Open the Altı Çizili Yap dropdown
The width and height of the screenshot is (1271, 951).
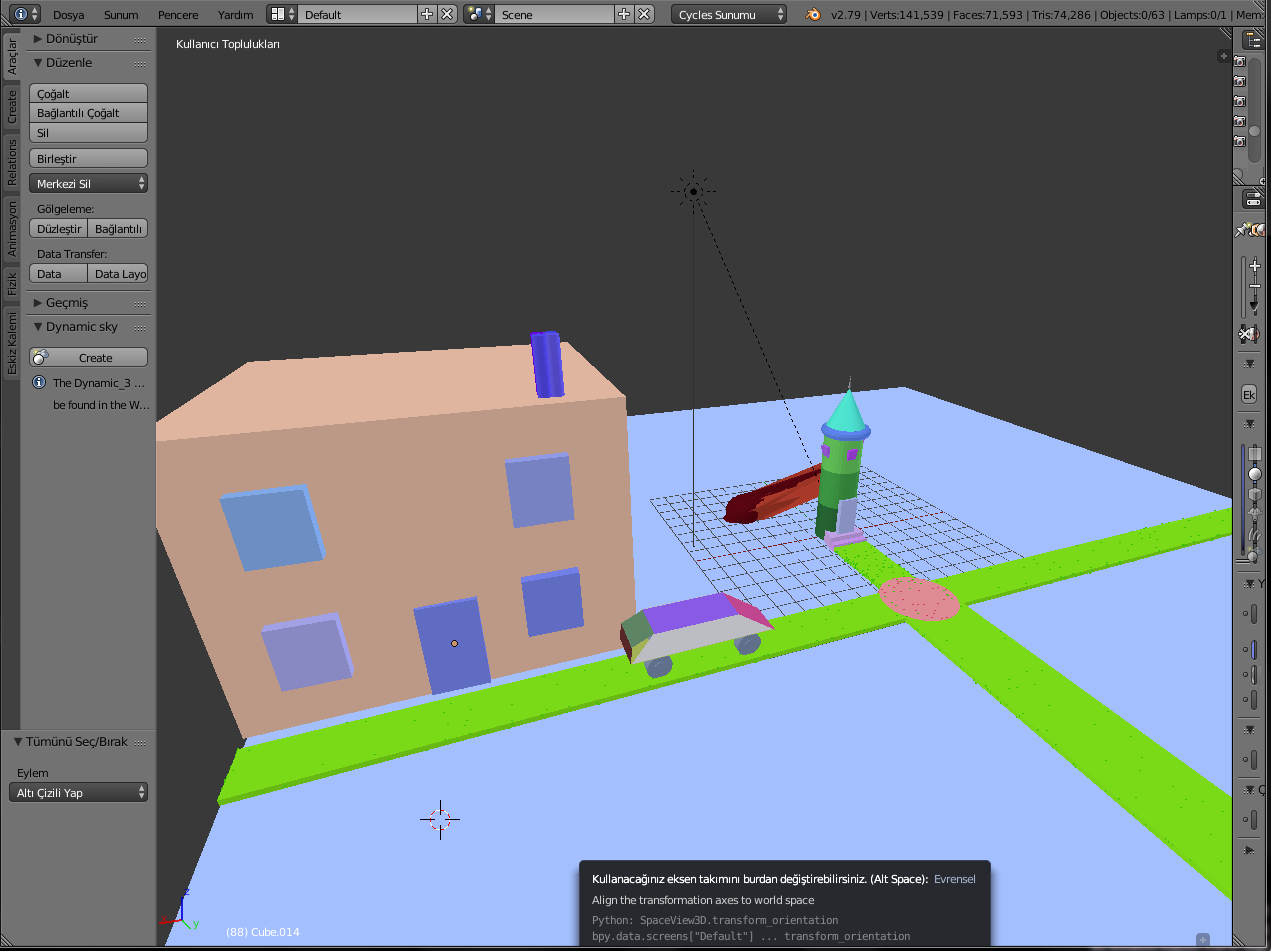pos(80,792)
